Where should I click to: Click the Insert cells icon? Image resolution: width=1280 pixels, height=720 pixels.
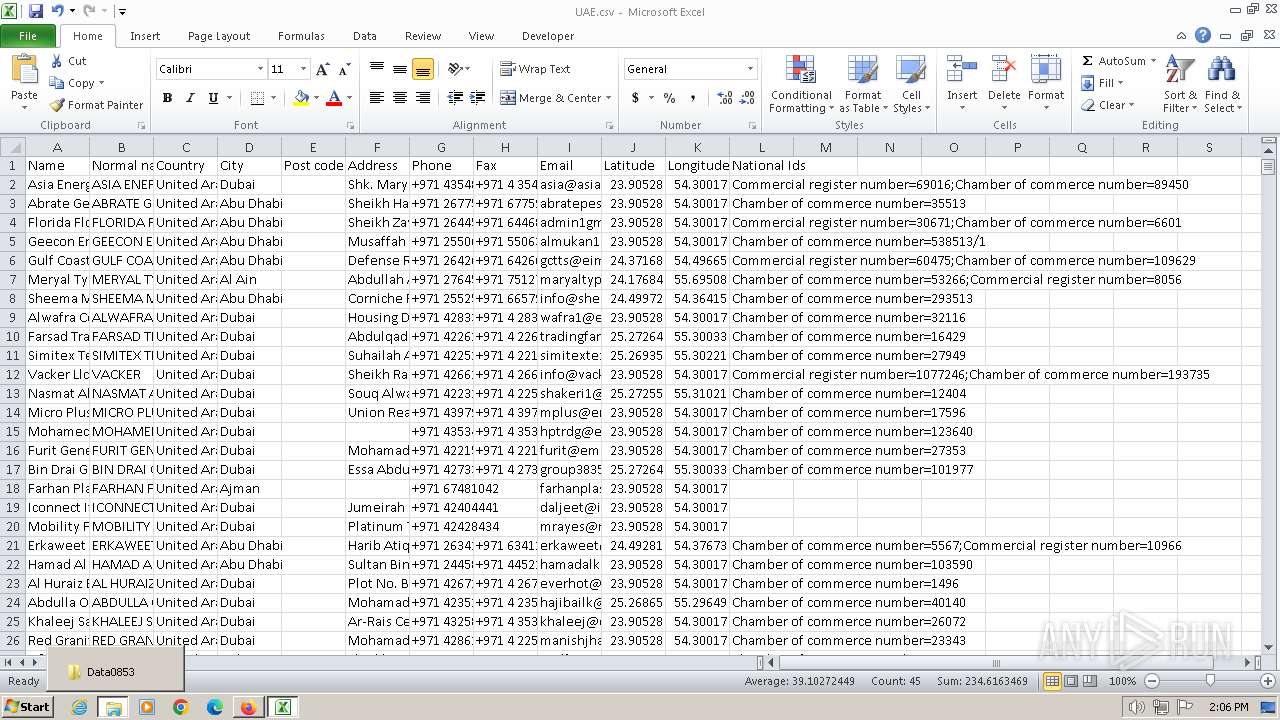[962, 70]
